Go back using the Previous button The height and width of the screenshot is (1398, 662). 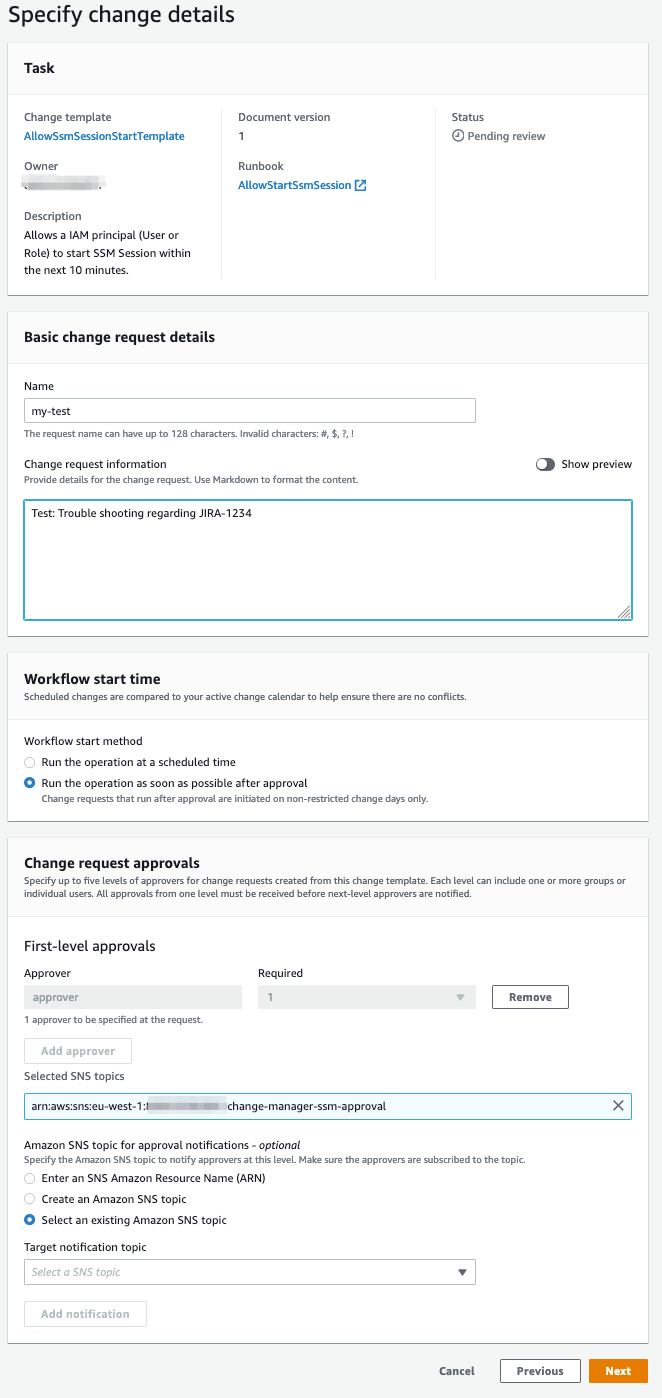click(540, 1371)
